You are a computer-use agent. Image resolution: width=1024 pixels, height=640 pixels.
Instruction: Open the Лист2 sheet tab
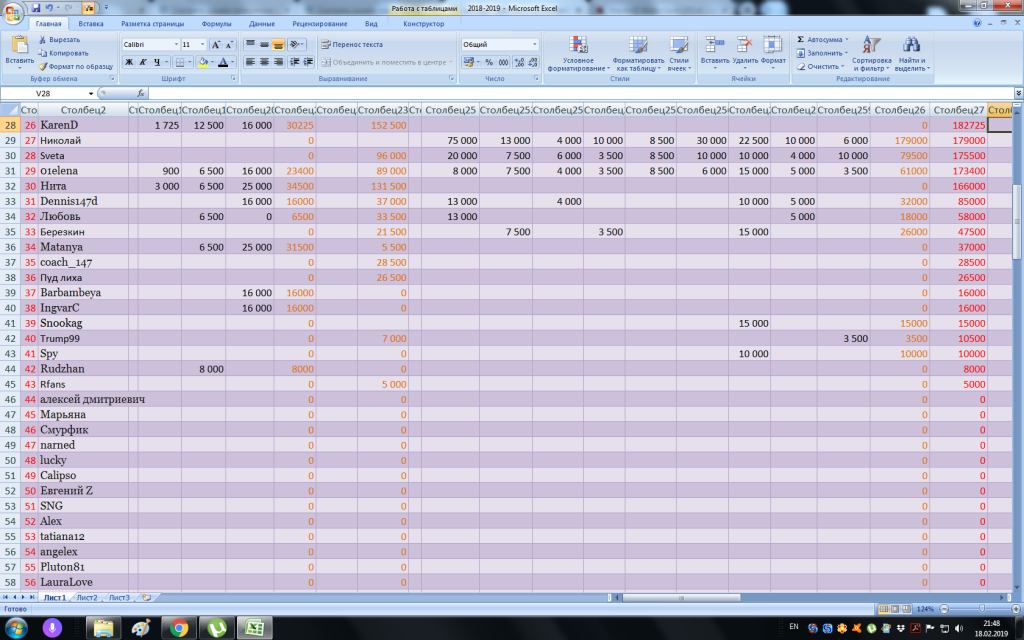point(87,597)
